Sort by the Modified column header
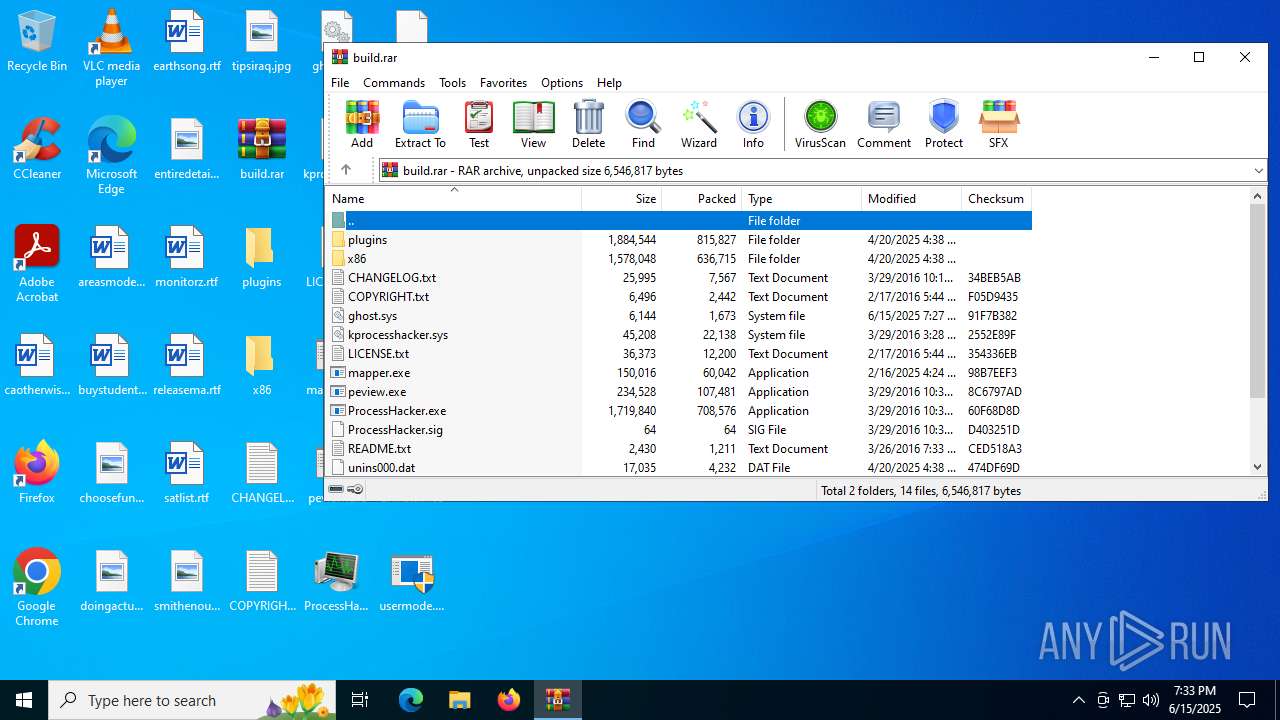Image resolution: width=1280 pixels, height=720 pixels. point(912,199)
